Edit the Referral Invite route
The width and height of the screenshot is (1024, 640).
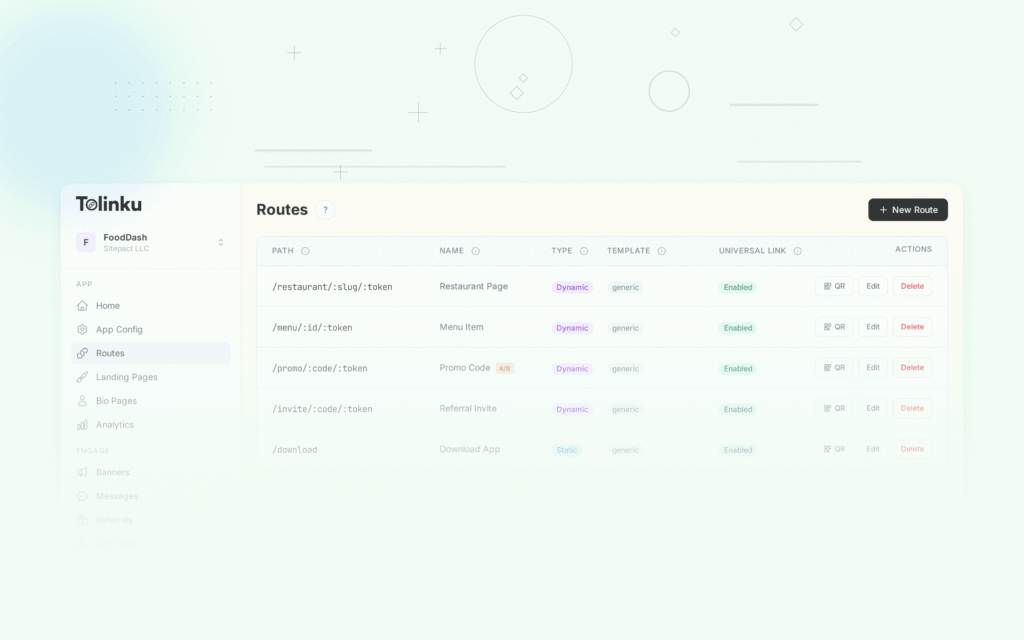point(872,408)
